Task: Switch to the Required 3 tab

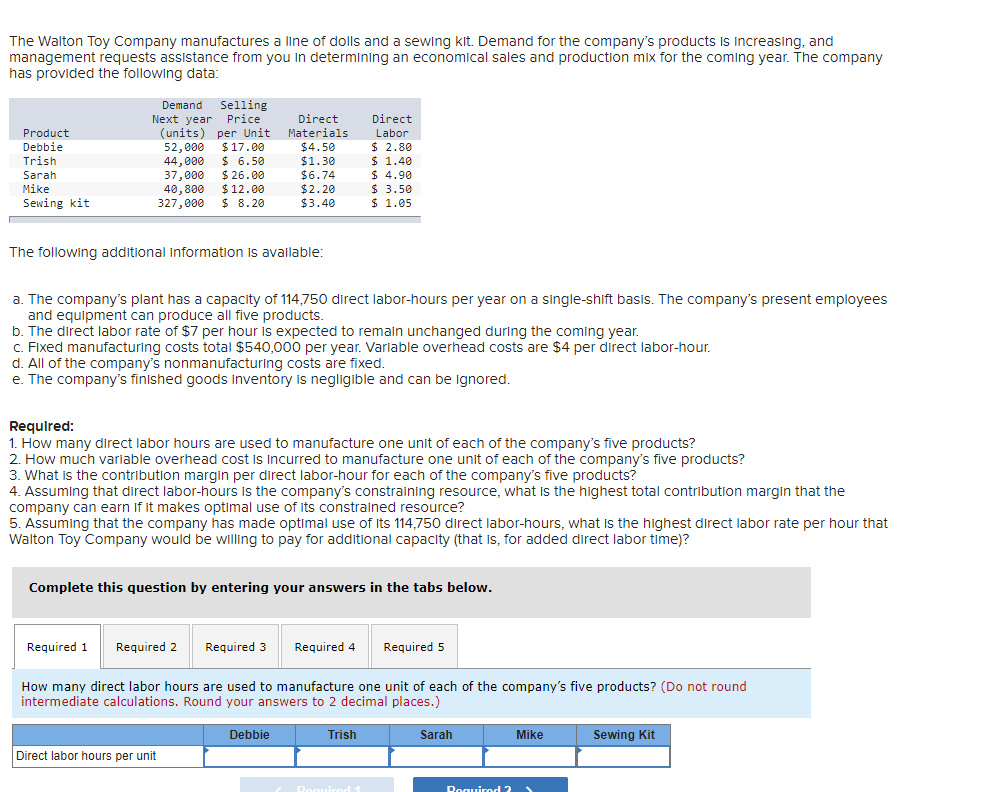Action: (235, 647)
